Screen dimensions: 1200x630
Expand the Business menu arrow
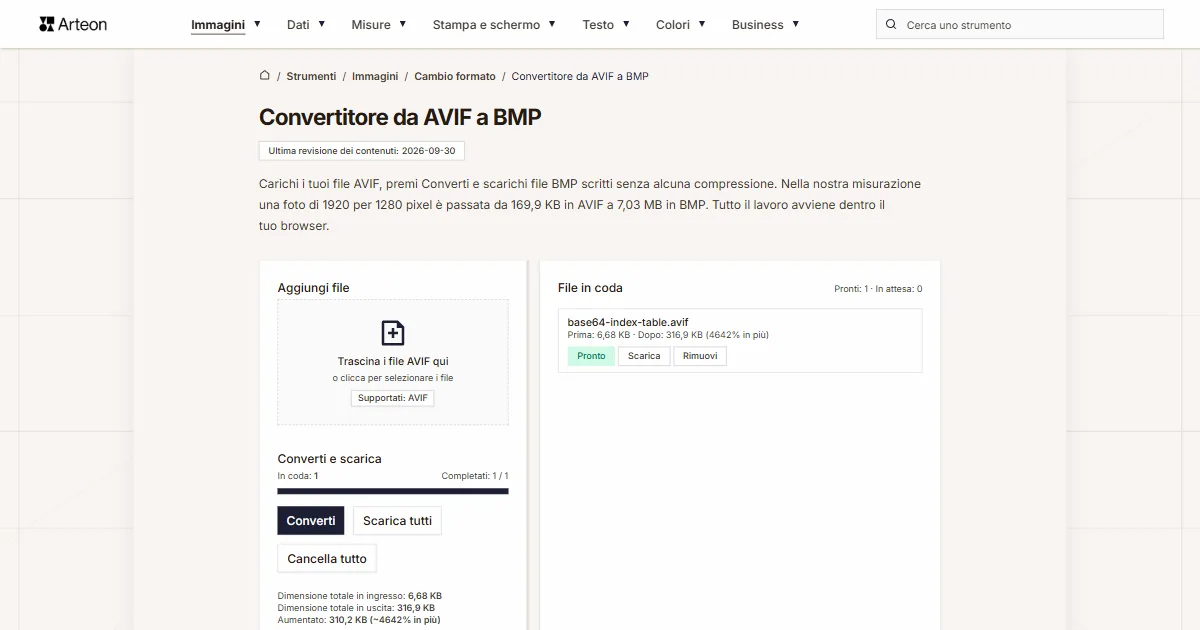(795, 23)
